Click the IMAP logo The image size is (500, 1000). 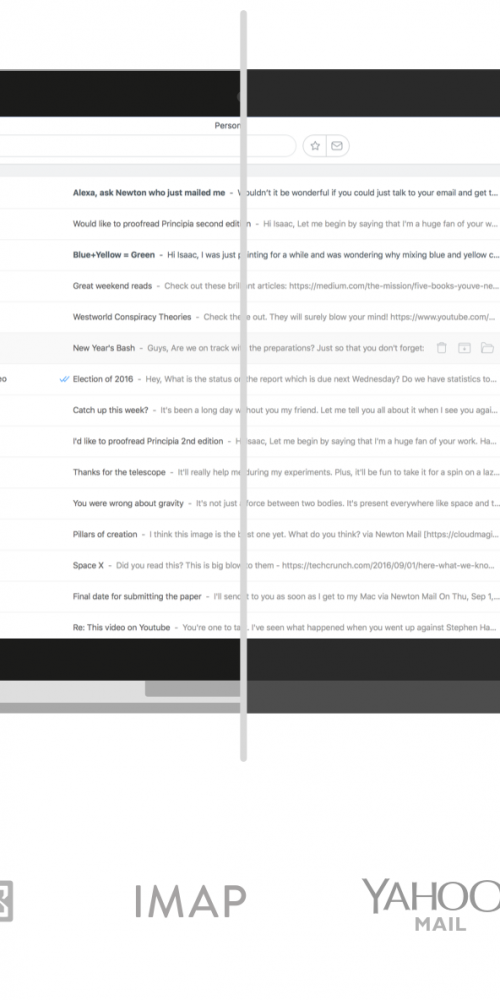[191, 901]
